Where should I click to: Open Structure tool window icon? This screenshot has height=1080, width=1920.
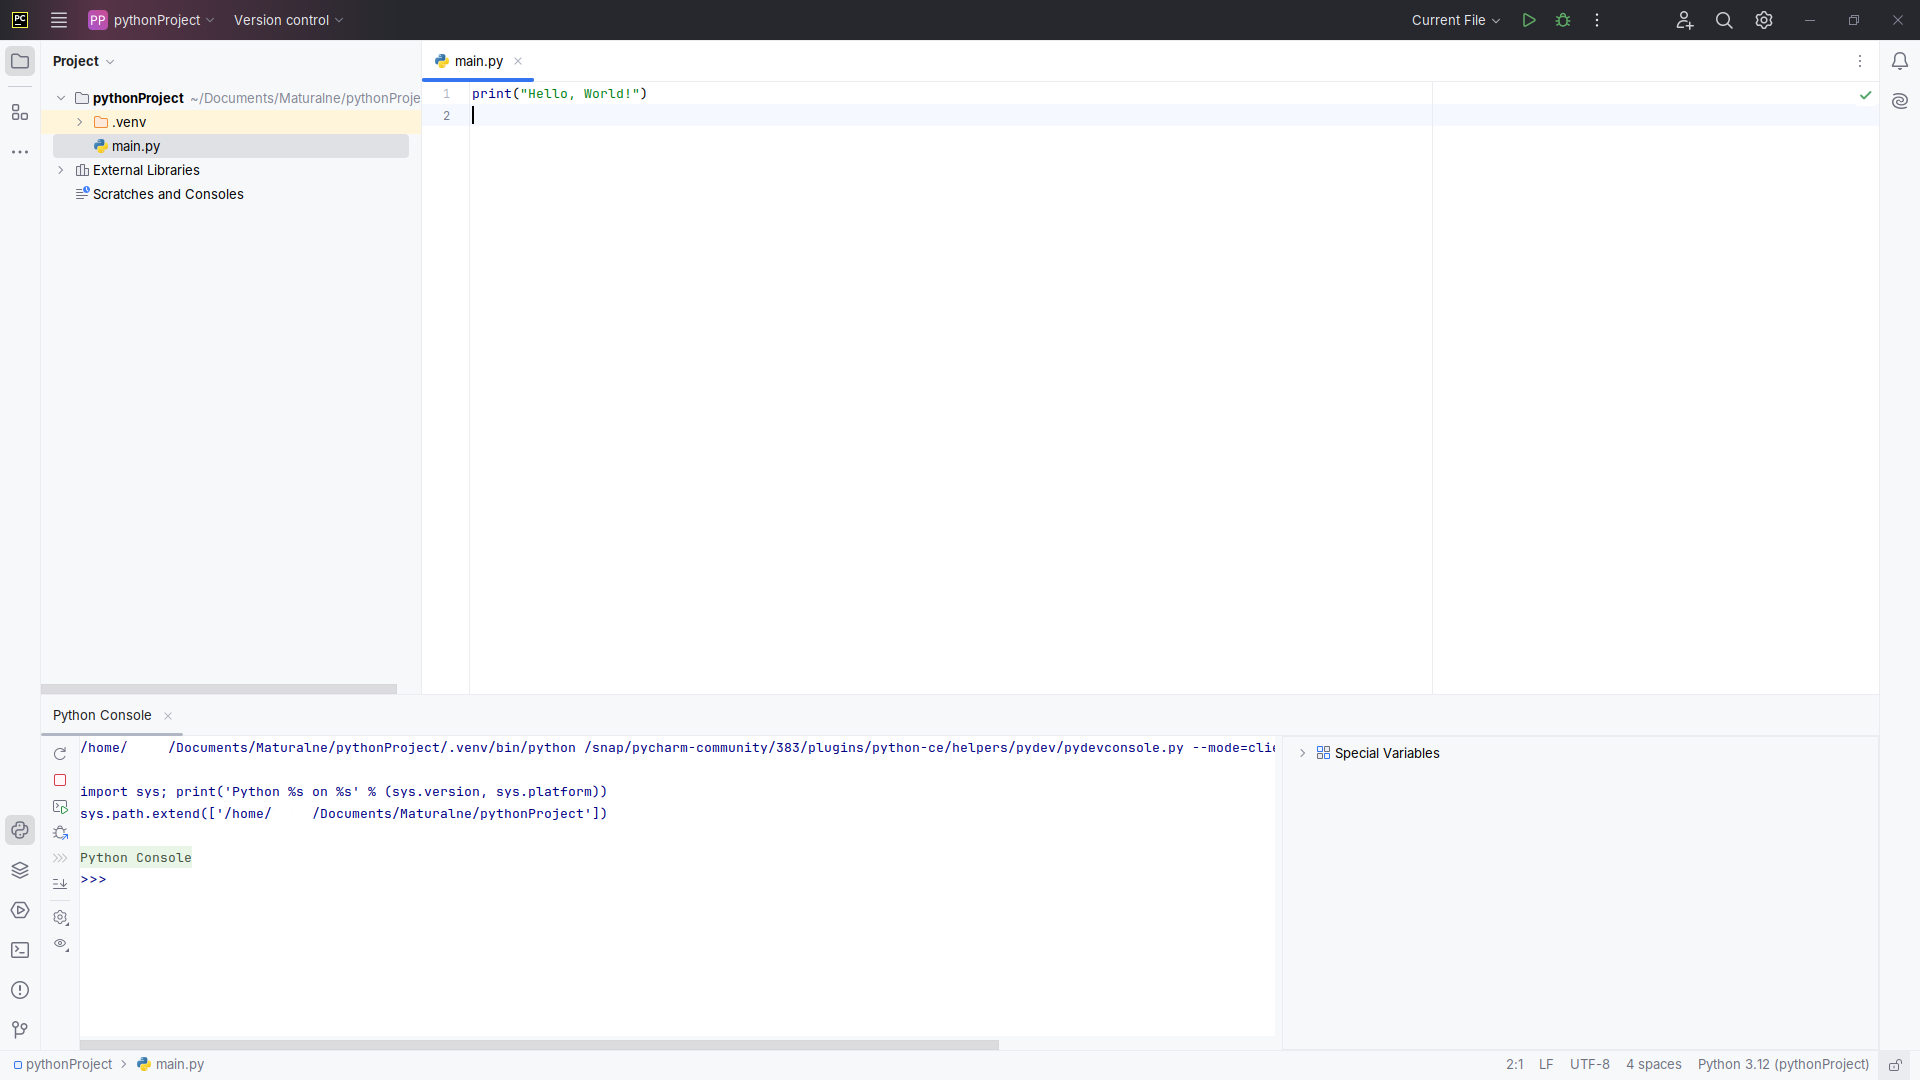point(20,112)
